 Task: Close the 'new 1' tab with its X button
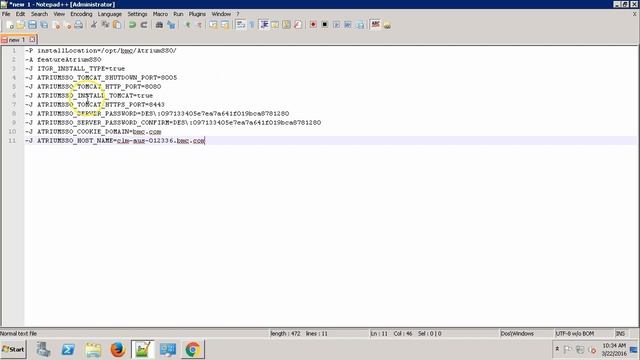(32, 40)
